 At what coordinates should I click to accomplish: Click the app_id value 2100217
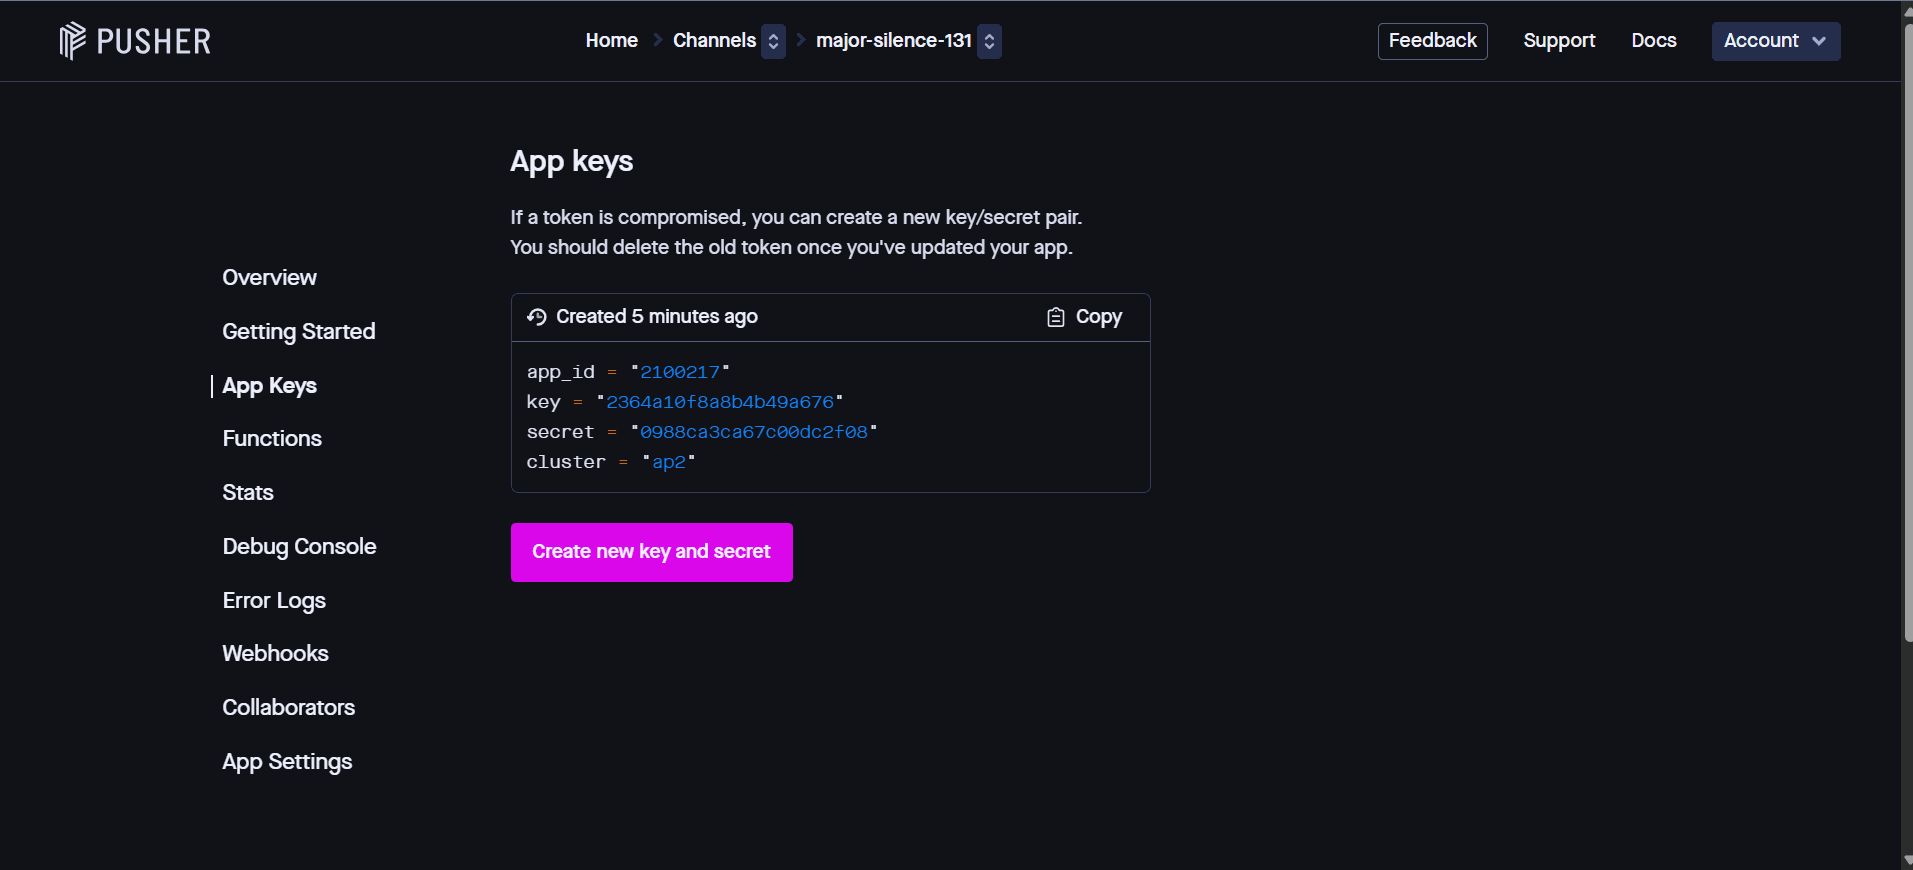tap(680, 372)
